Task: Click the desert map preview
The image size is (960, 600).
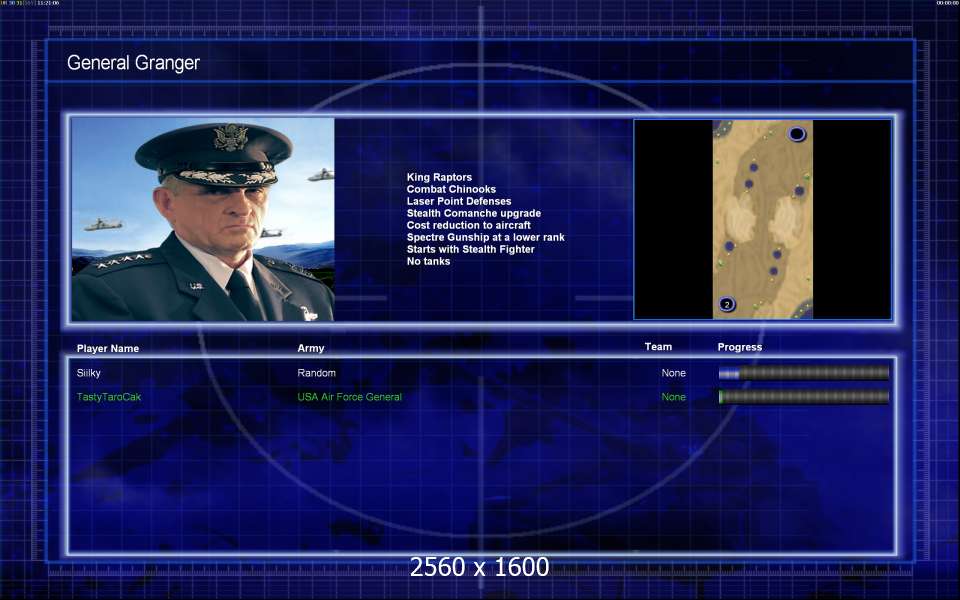Action: pyautogui.click(x=762, y=219)
